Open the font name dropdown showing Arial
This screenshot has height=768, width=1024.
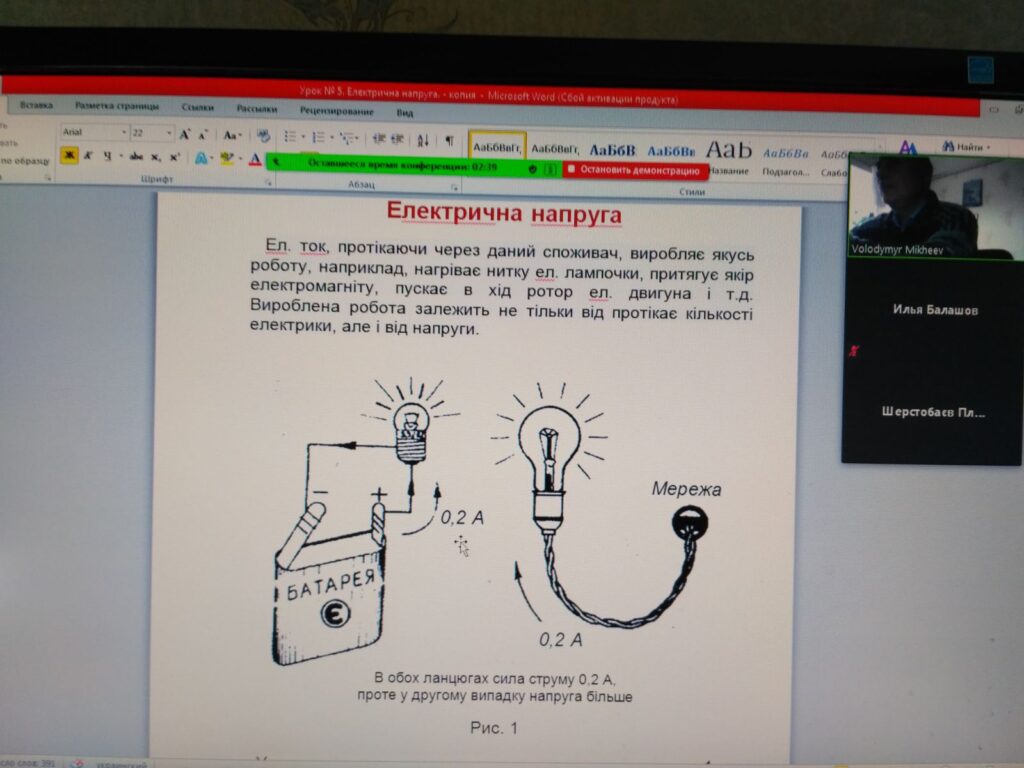[x=123, y=133]
